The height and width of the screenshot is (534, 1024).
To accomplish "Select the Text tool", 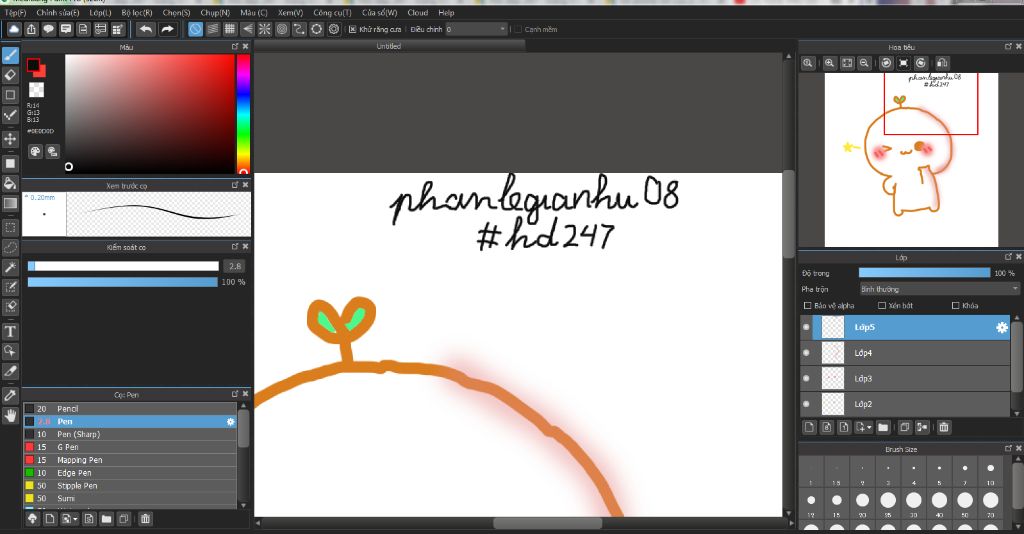I will (x=10, y=332).
